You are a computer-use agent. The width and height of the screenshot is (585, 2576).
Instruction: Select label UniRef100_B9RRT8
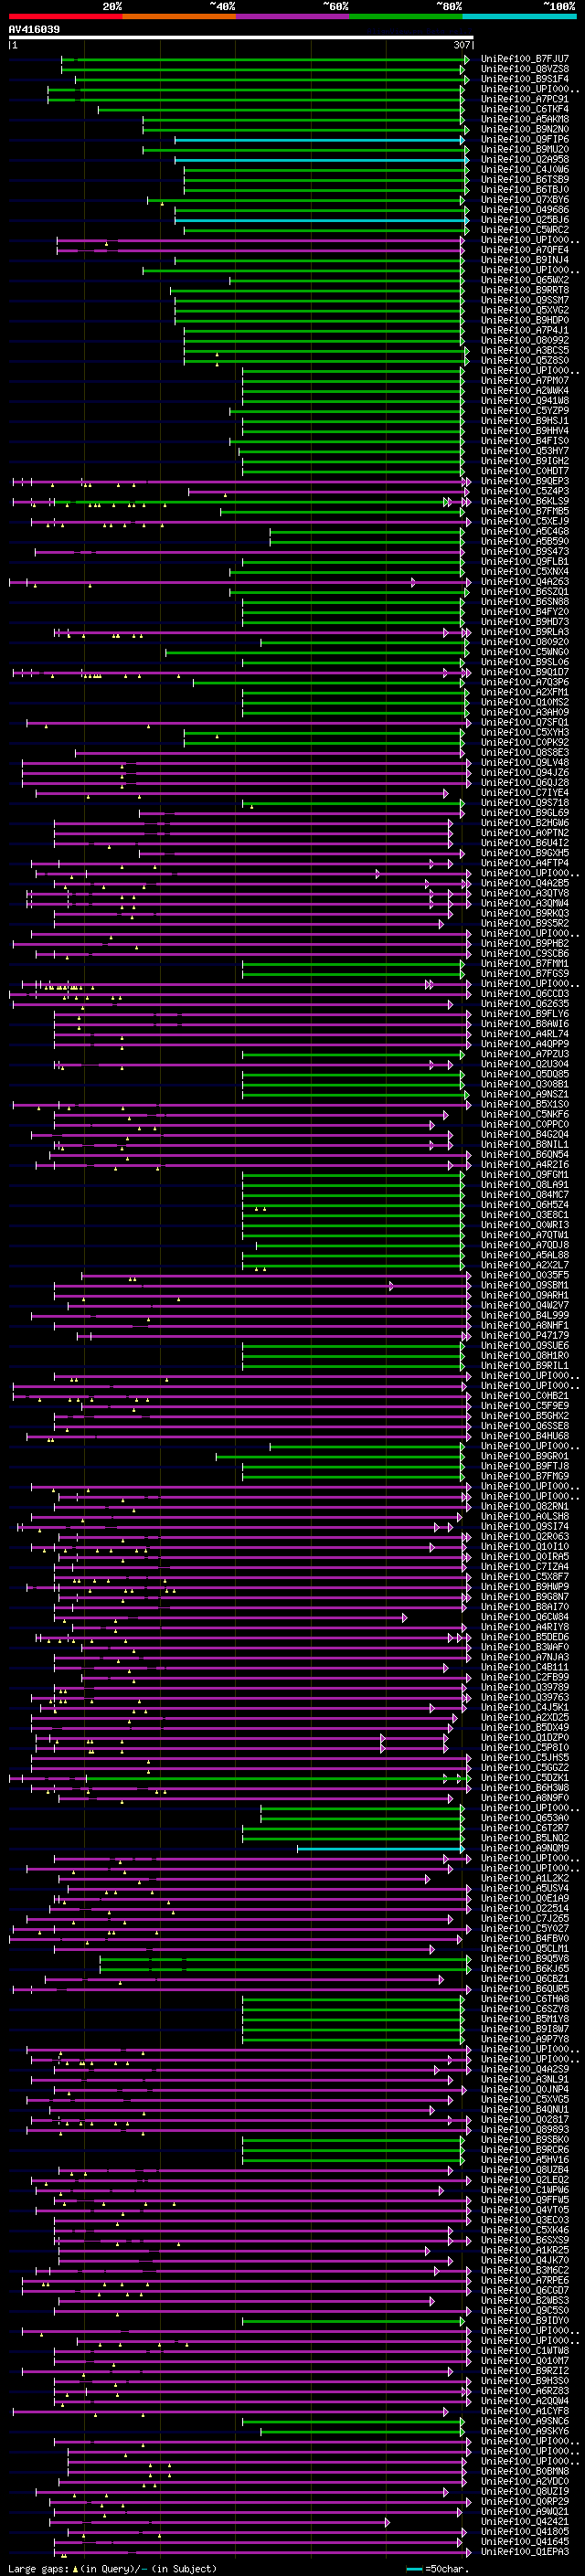525,290
